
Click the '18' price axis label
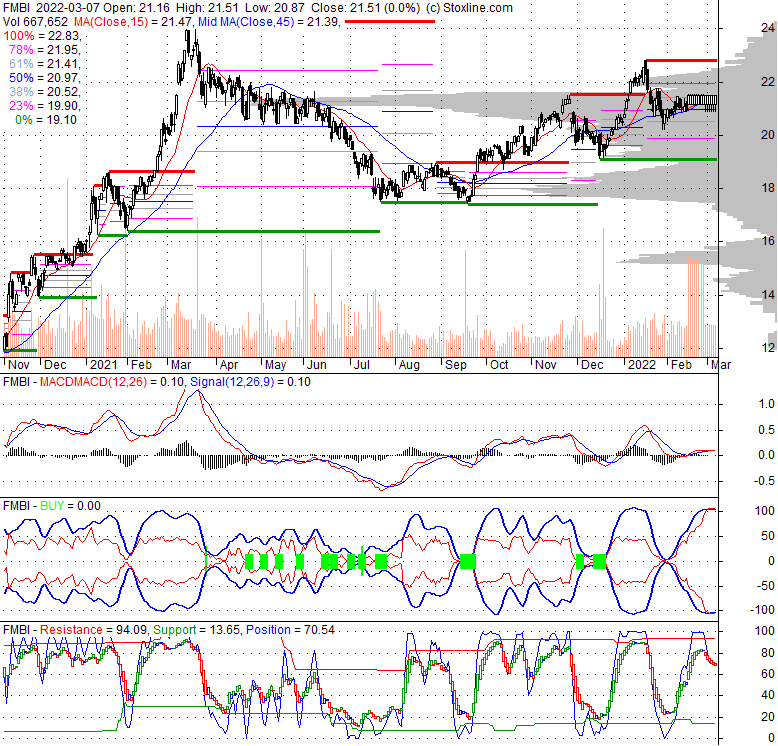768,188
